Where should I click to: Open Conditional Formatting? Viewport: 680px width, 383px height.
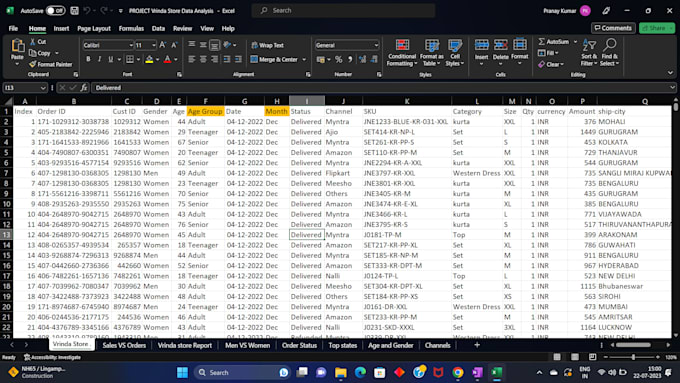[x=402, y=52]
